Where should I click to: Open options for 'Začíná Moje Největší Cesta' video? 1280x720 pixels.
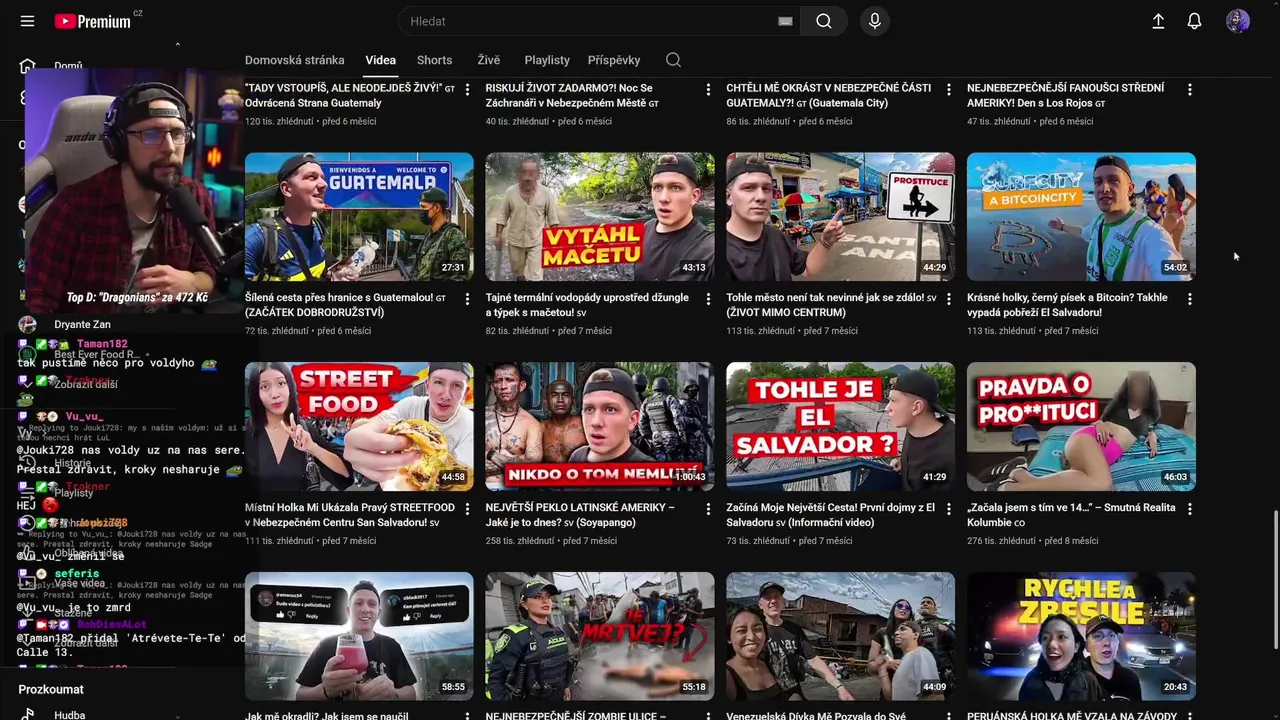[949, 509]
